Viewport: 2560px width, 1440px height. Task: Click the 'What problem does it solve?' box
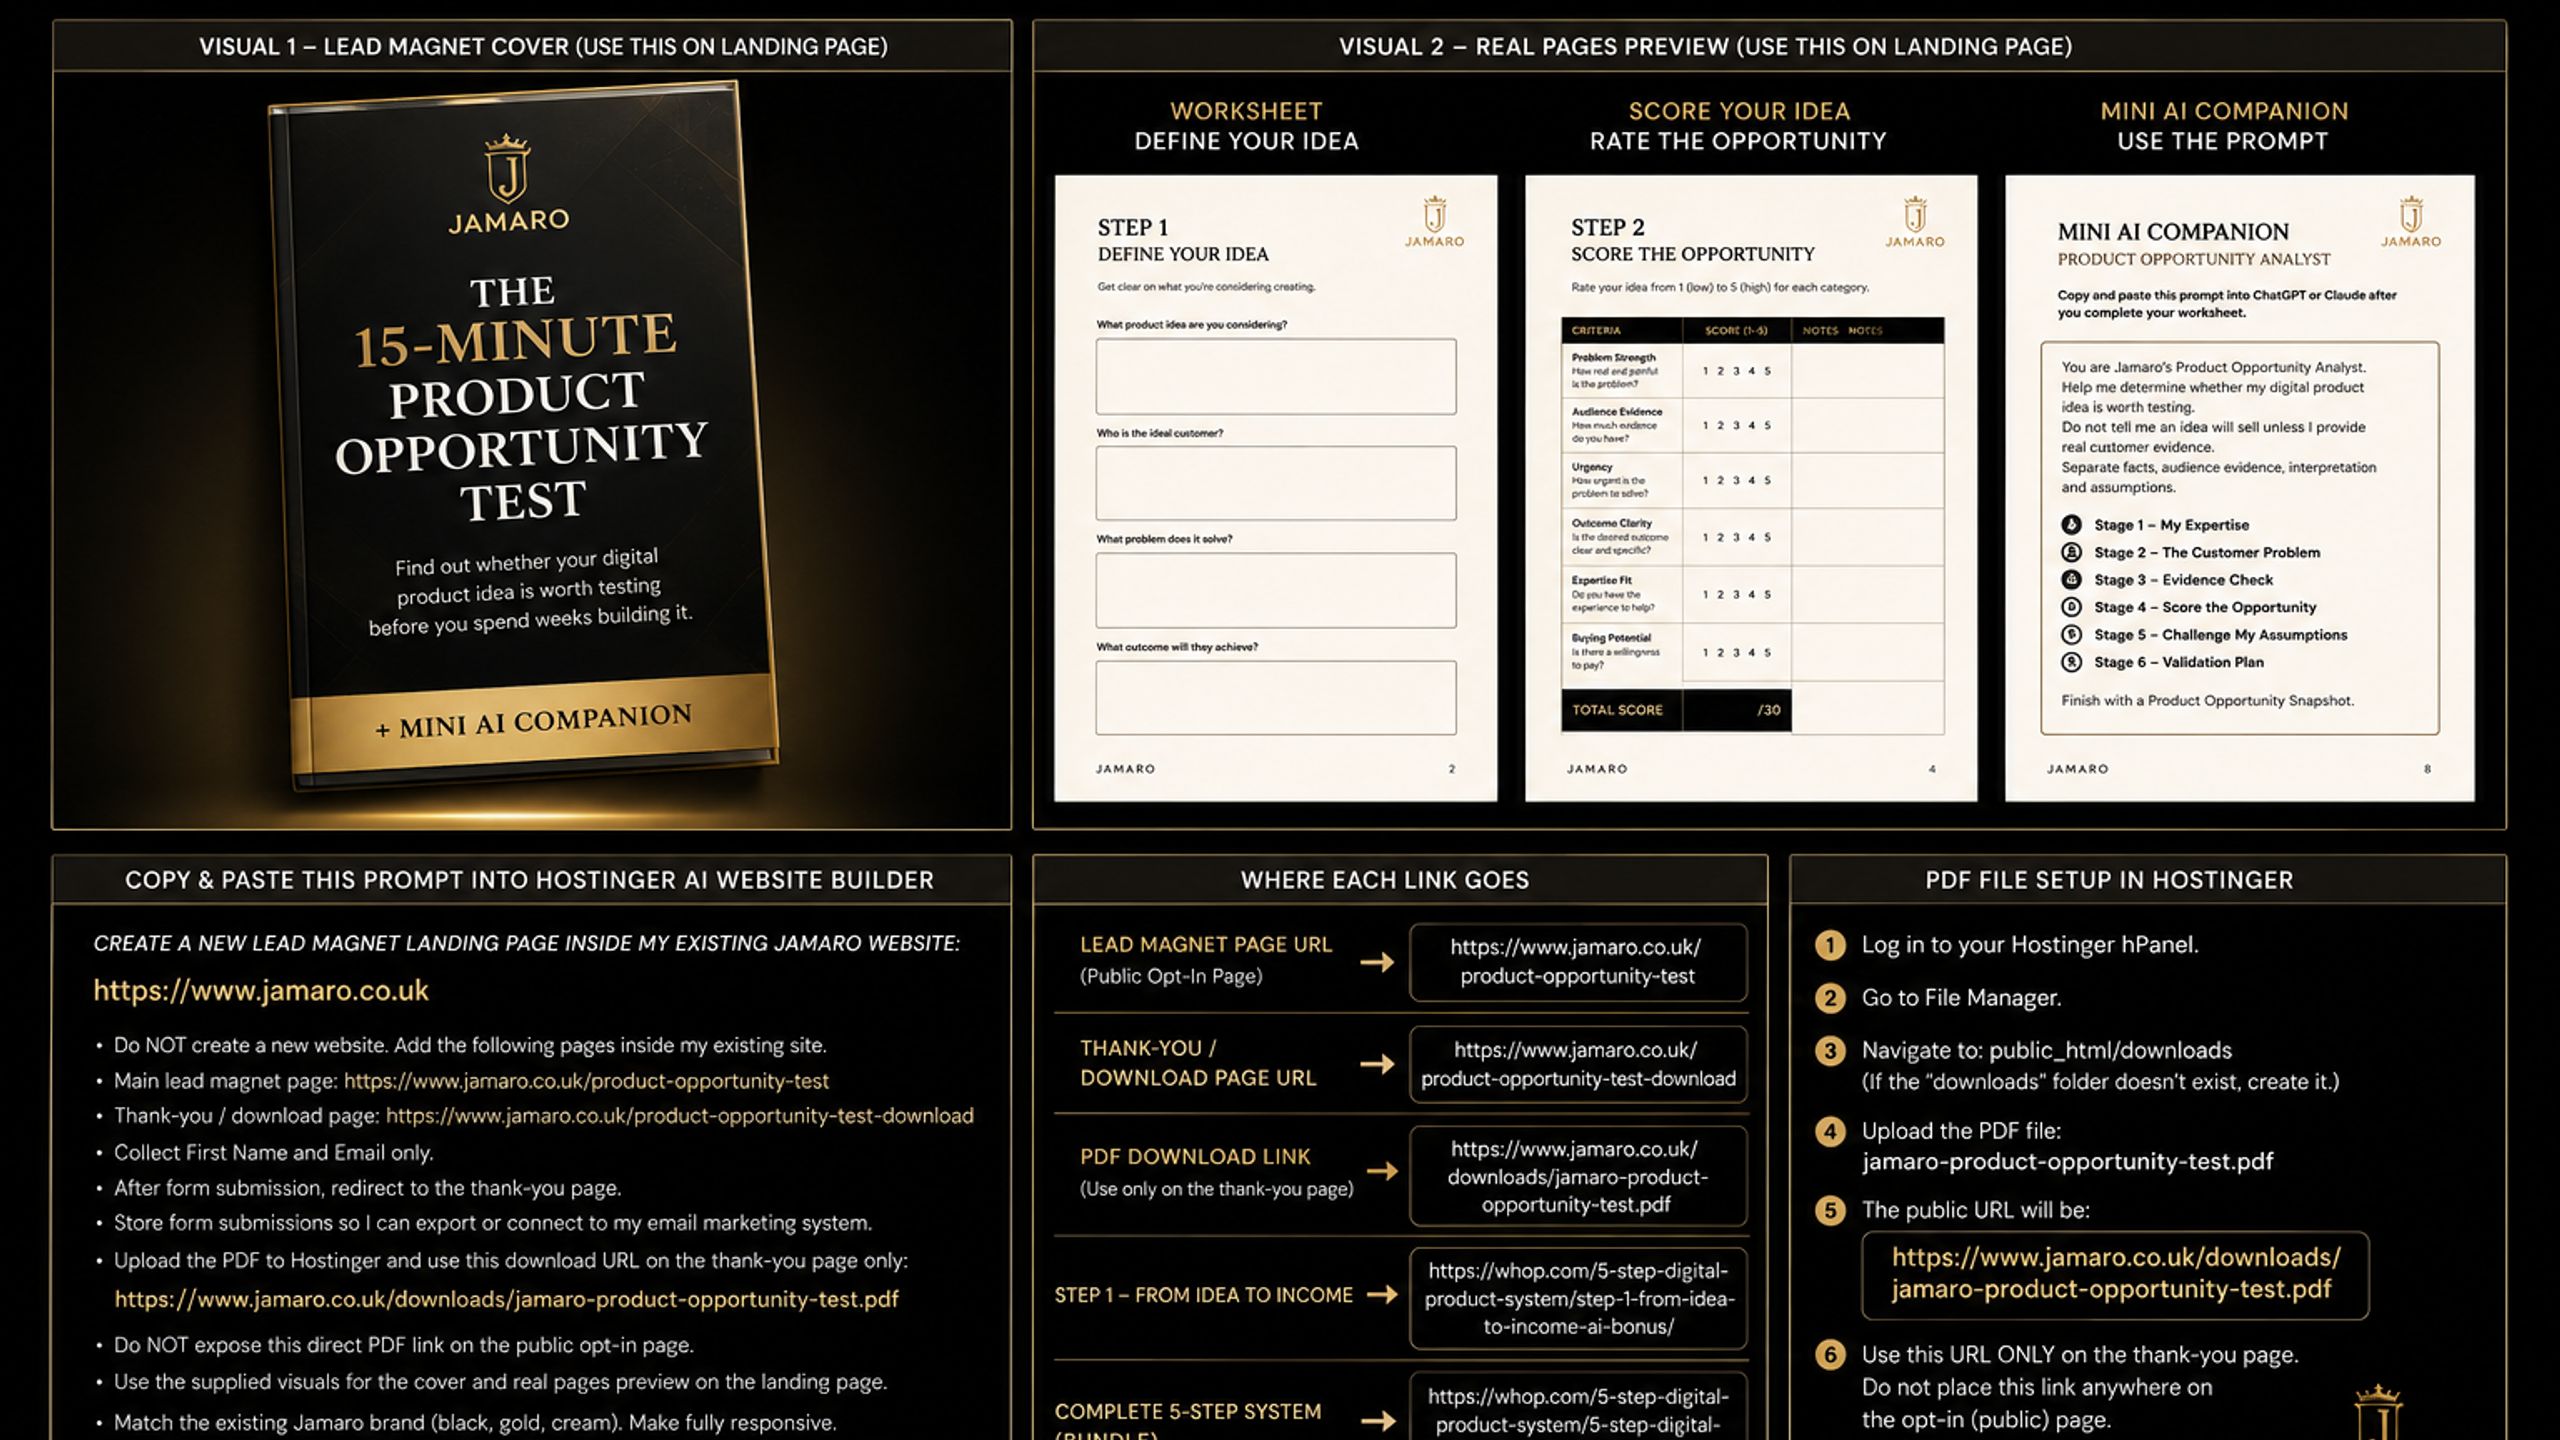click(1276, 590)
